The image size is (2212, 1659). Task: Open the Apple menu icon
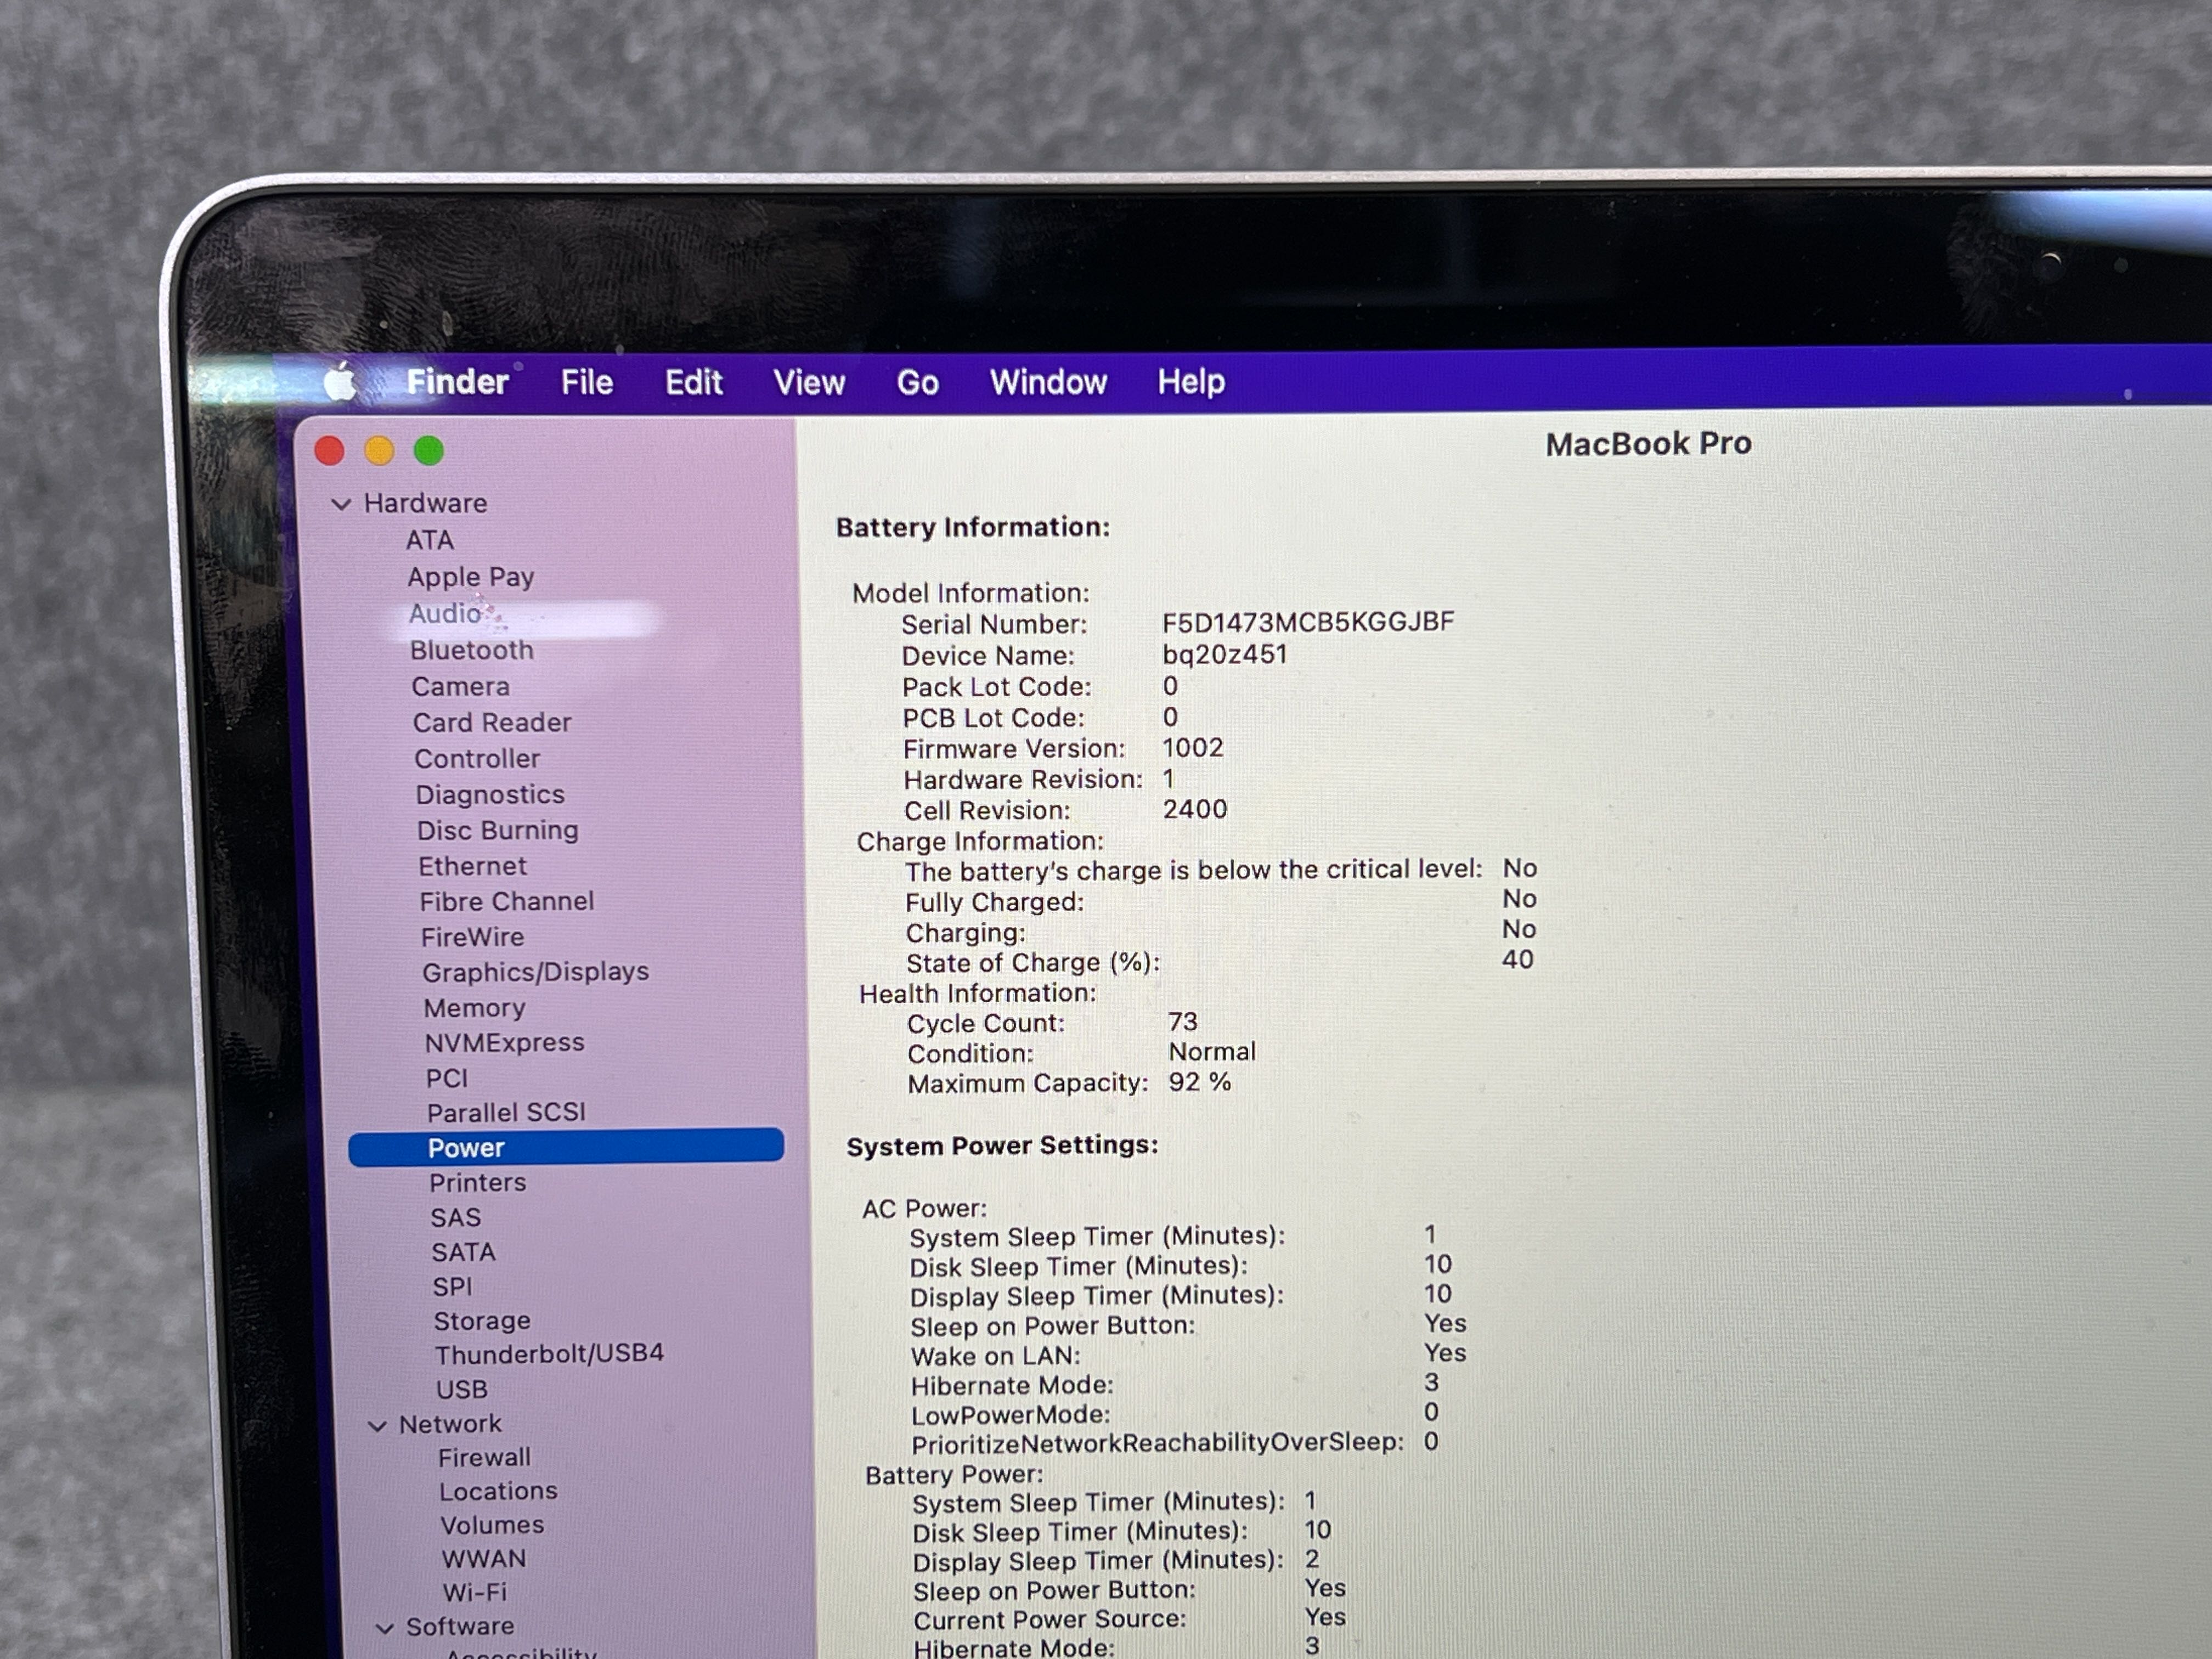340,382
